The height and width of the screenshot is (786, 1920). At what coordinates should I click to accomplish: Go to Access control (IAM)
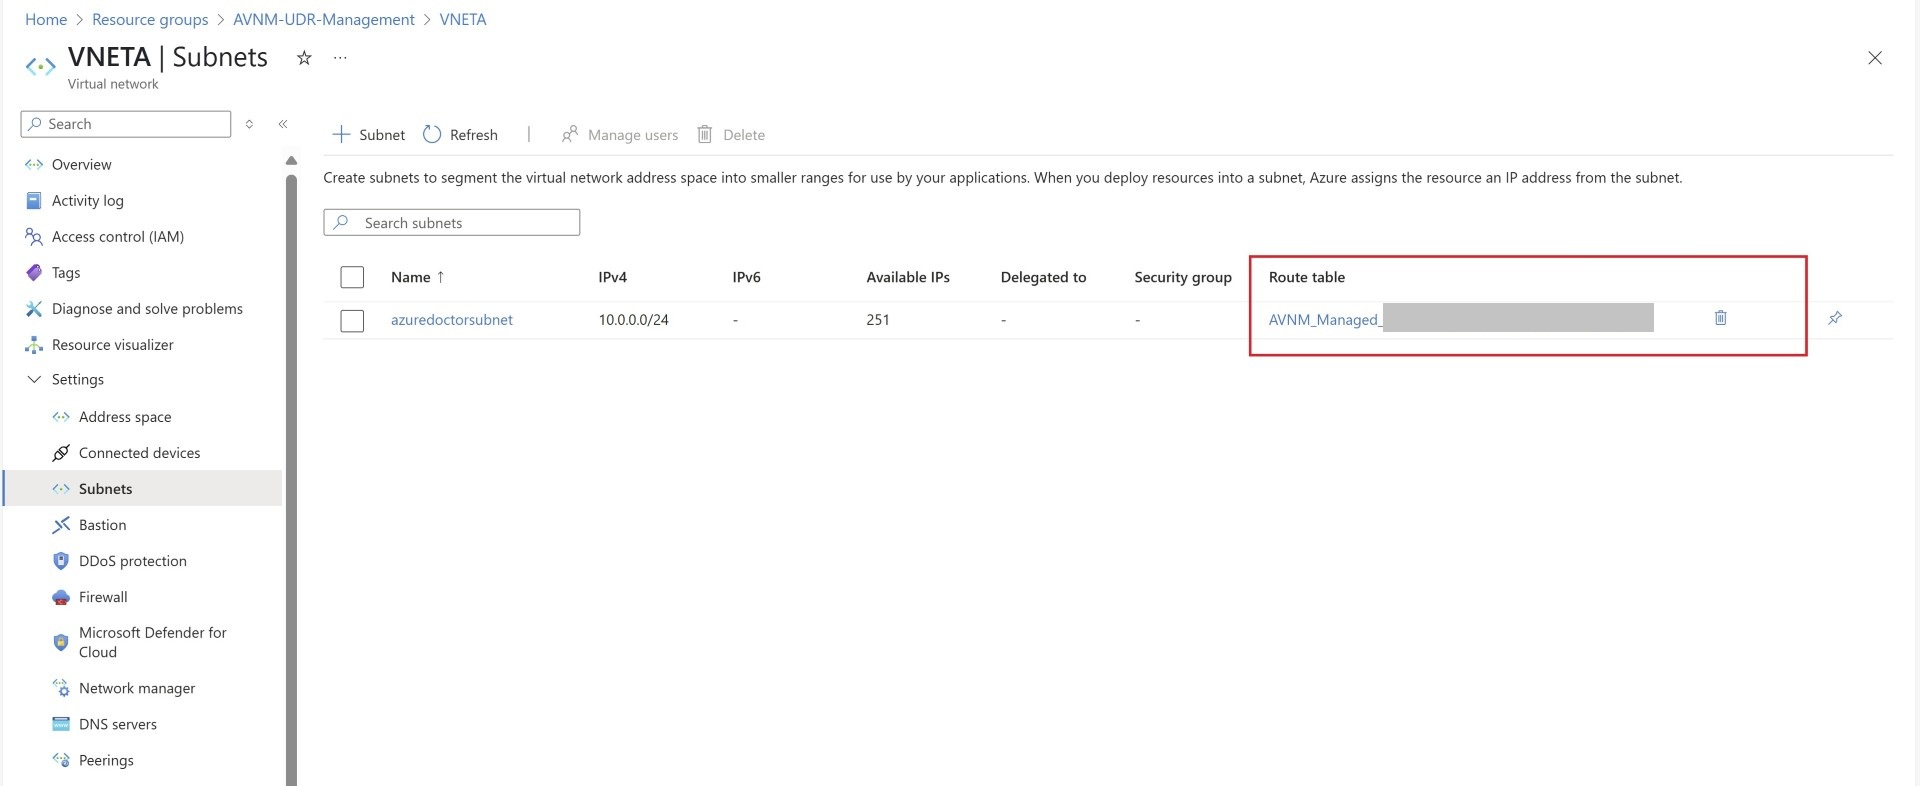click(118, 237)
